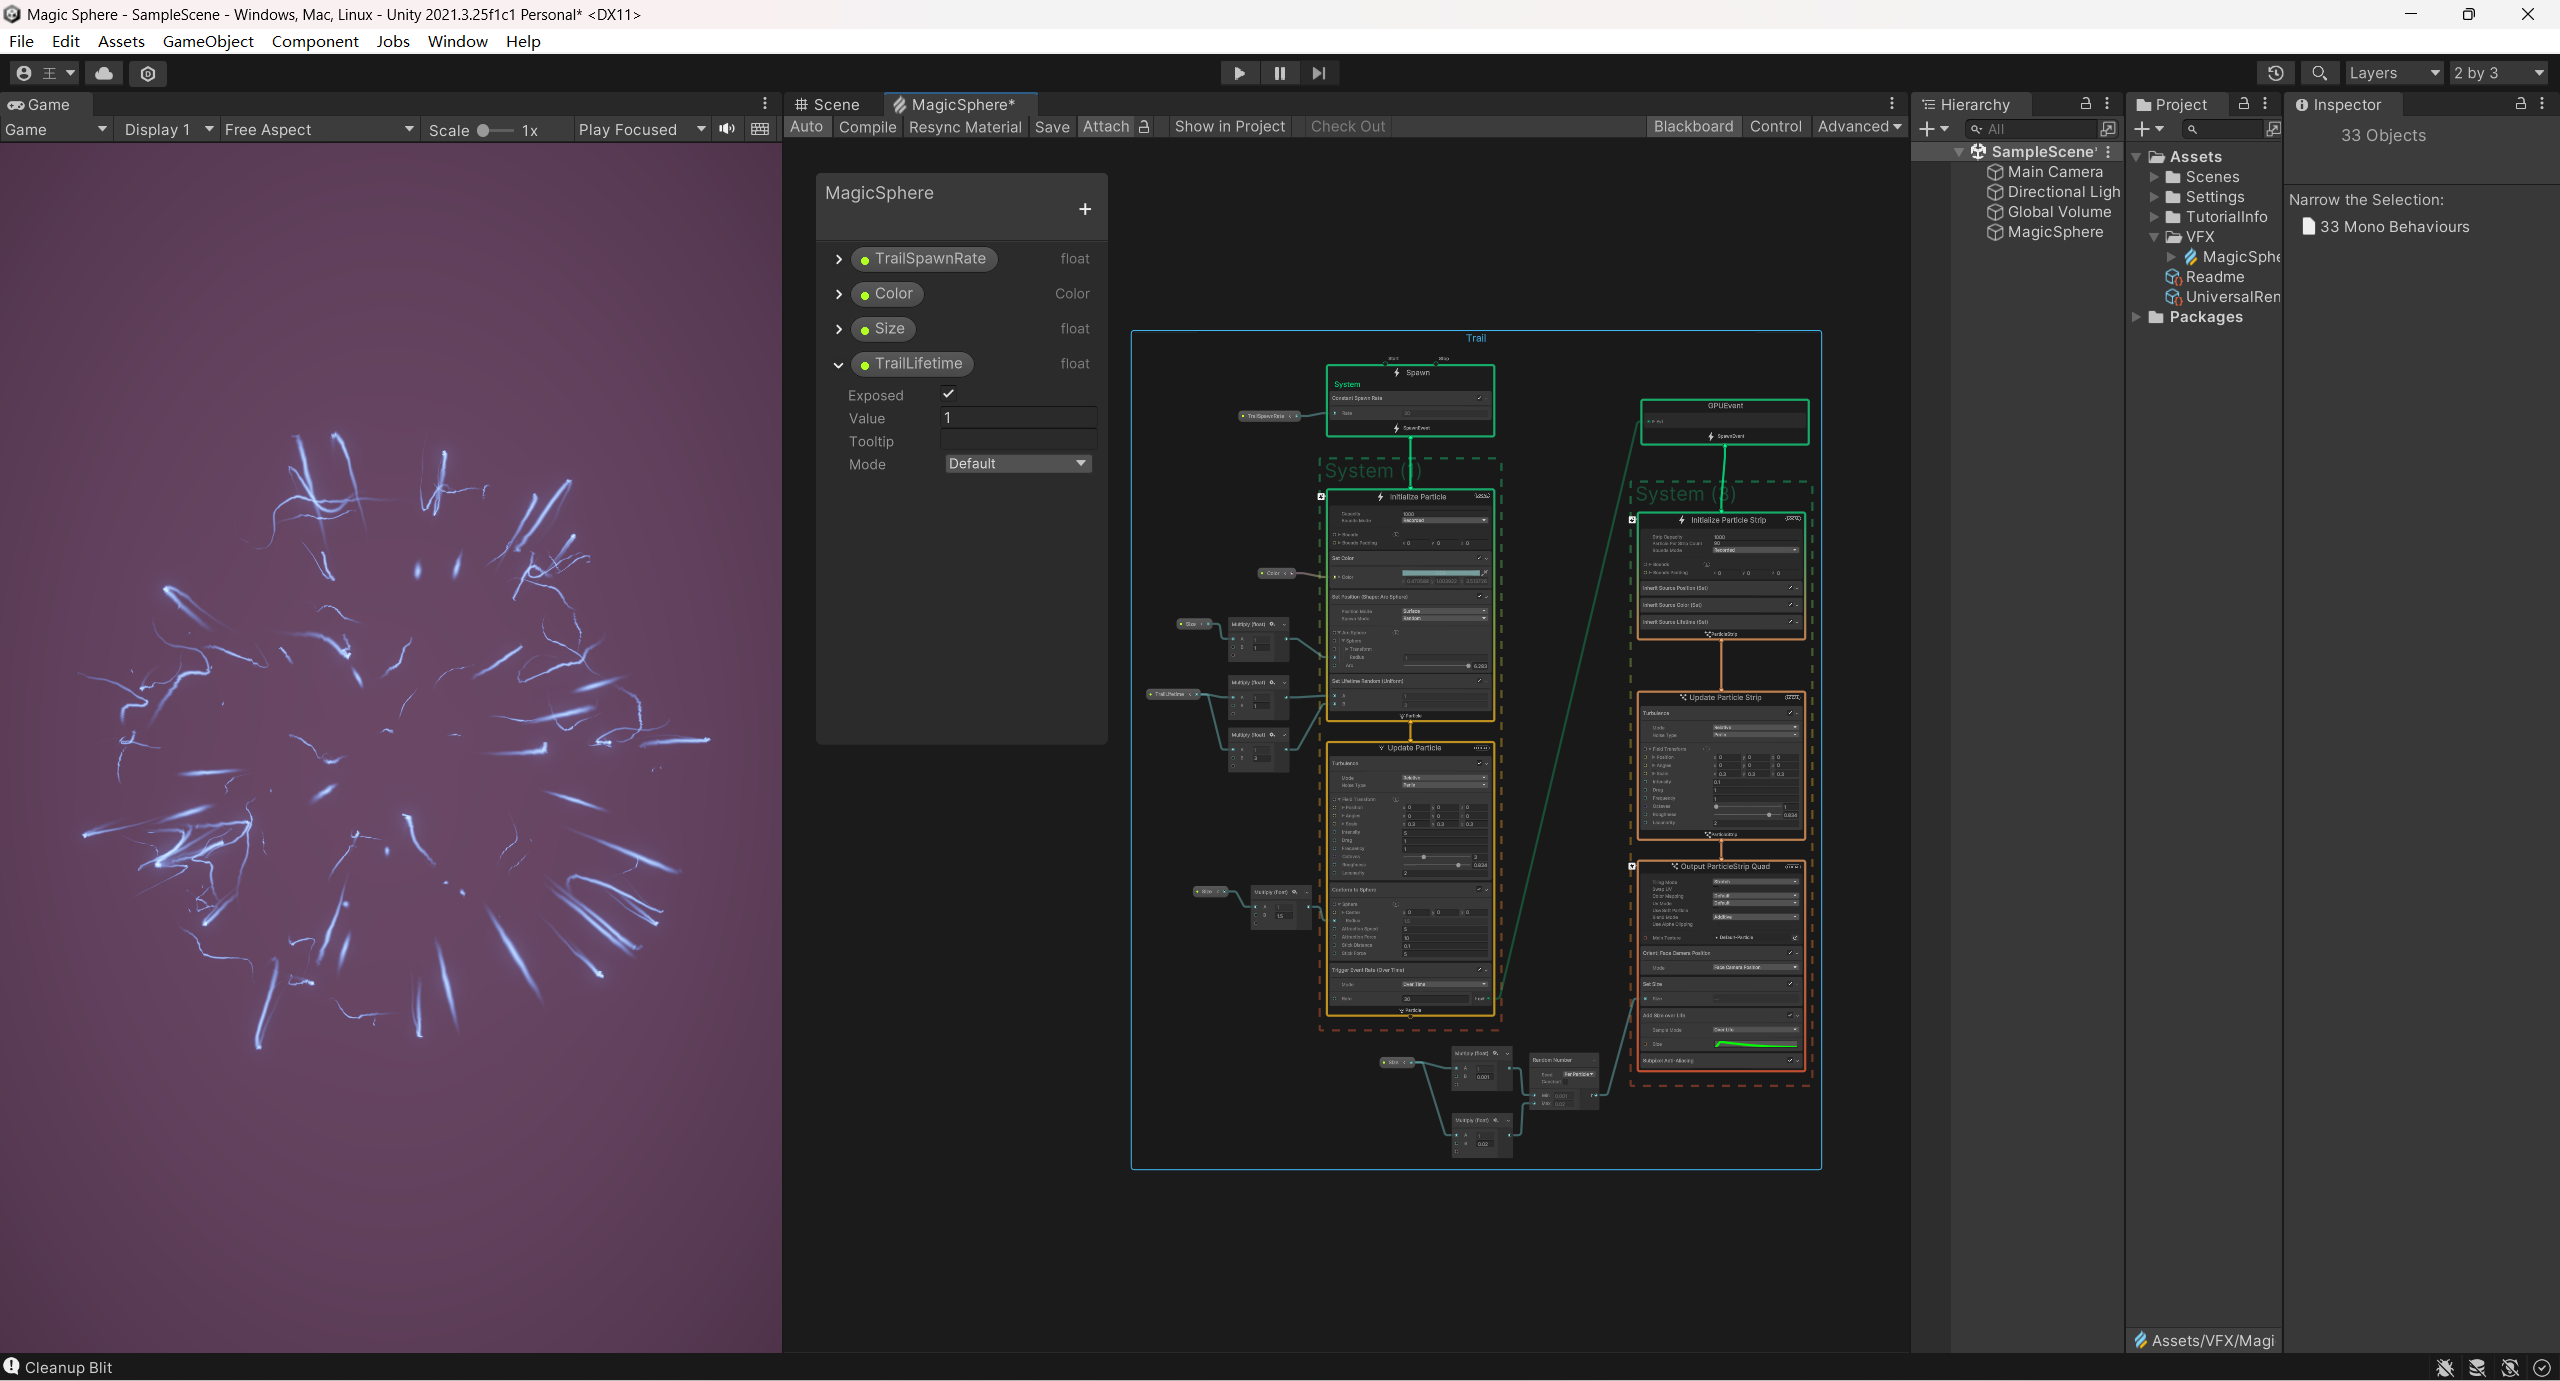The height and width of the screenshot is (1381, 2560).
Task: Open the Mode Default dropdown
Action: click(1017, 464)
